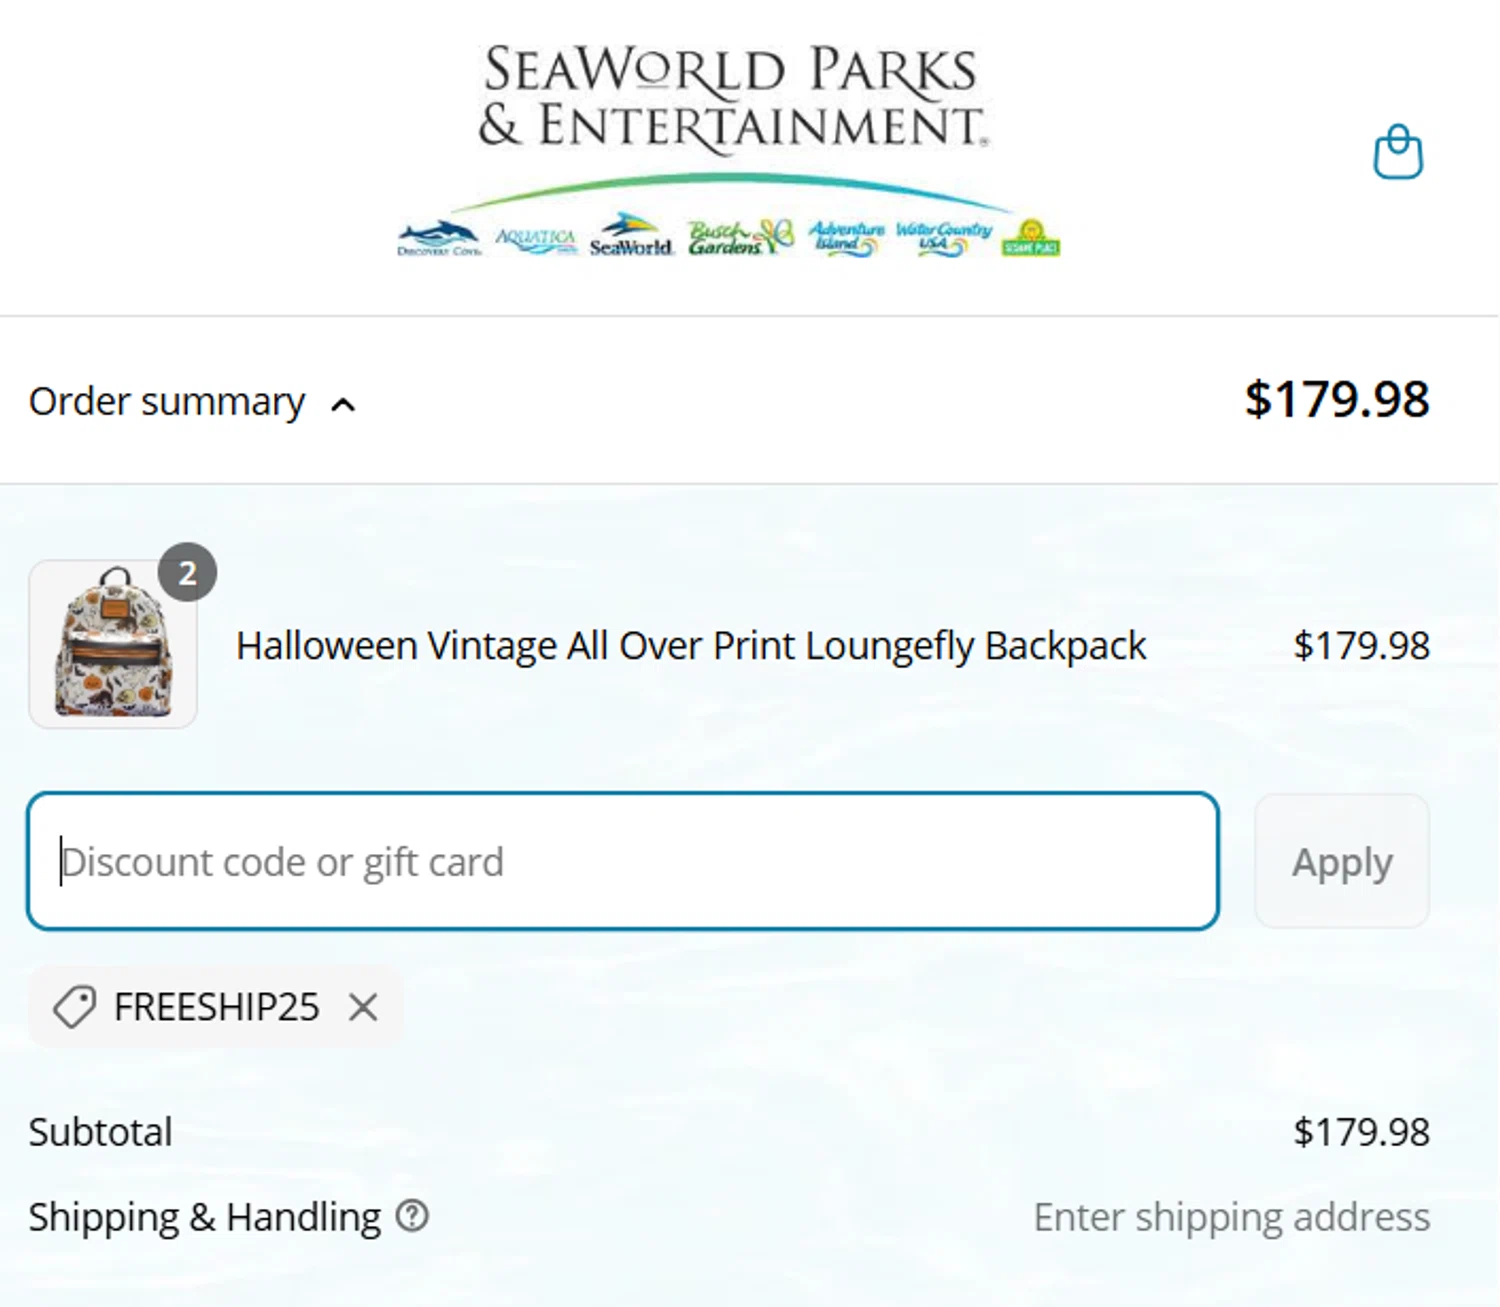
Task: Click the Discovery Cove dolphin logo
Action: point(439,239)
